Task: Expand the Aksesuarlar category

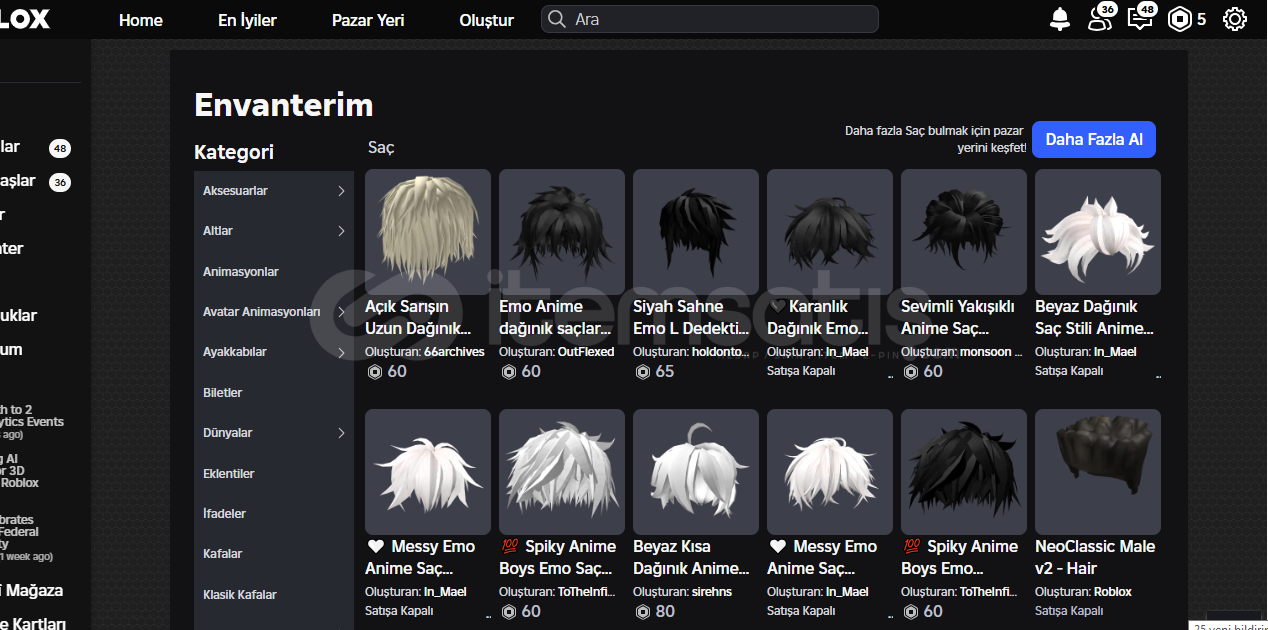Action: pyautogui.click(x=274, y=191)
